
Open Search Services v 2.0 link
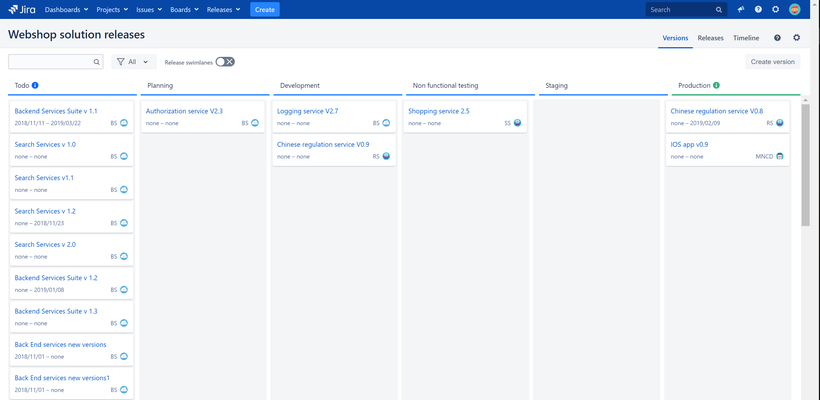[x=45, y=245]
